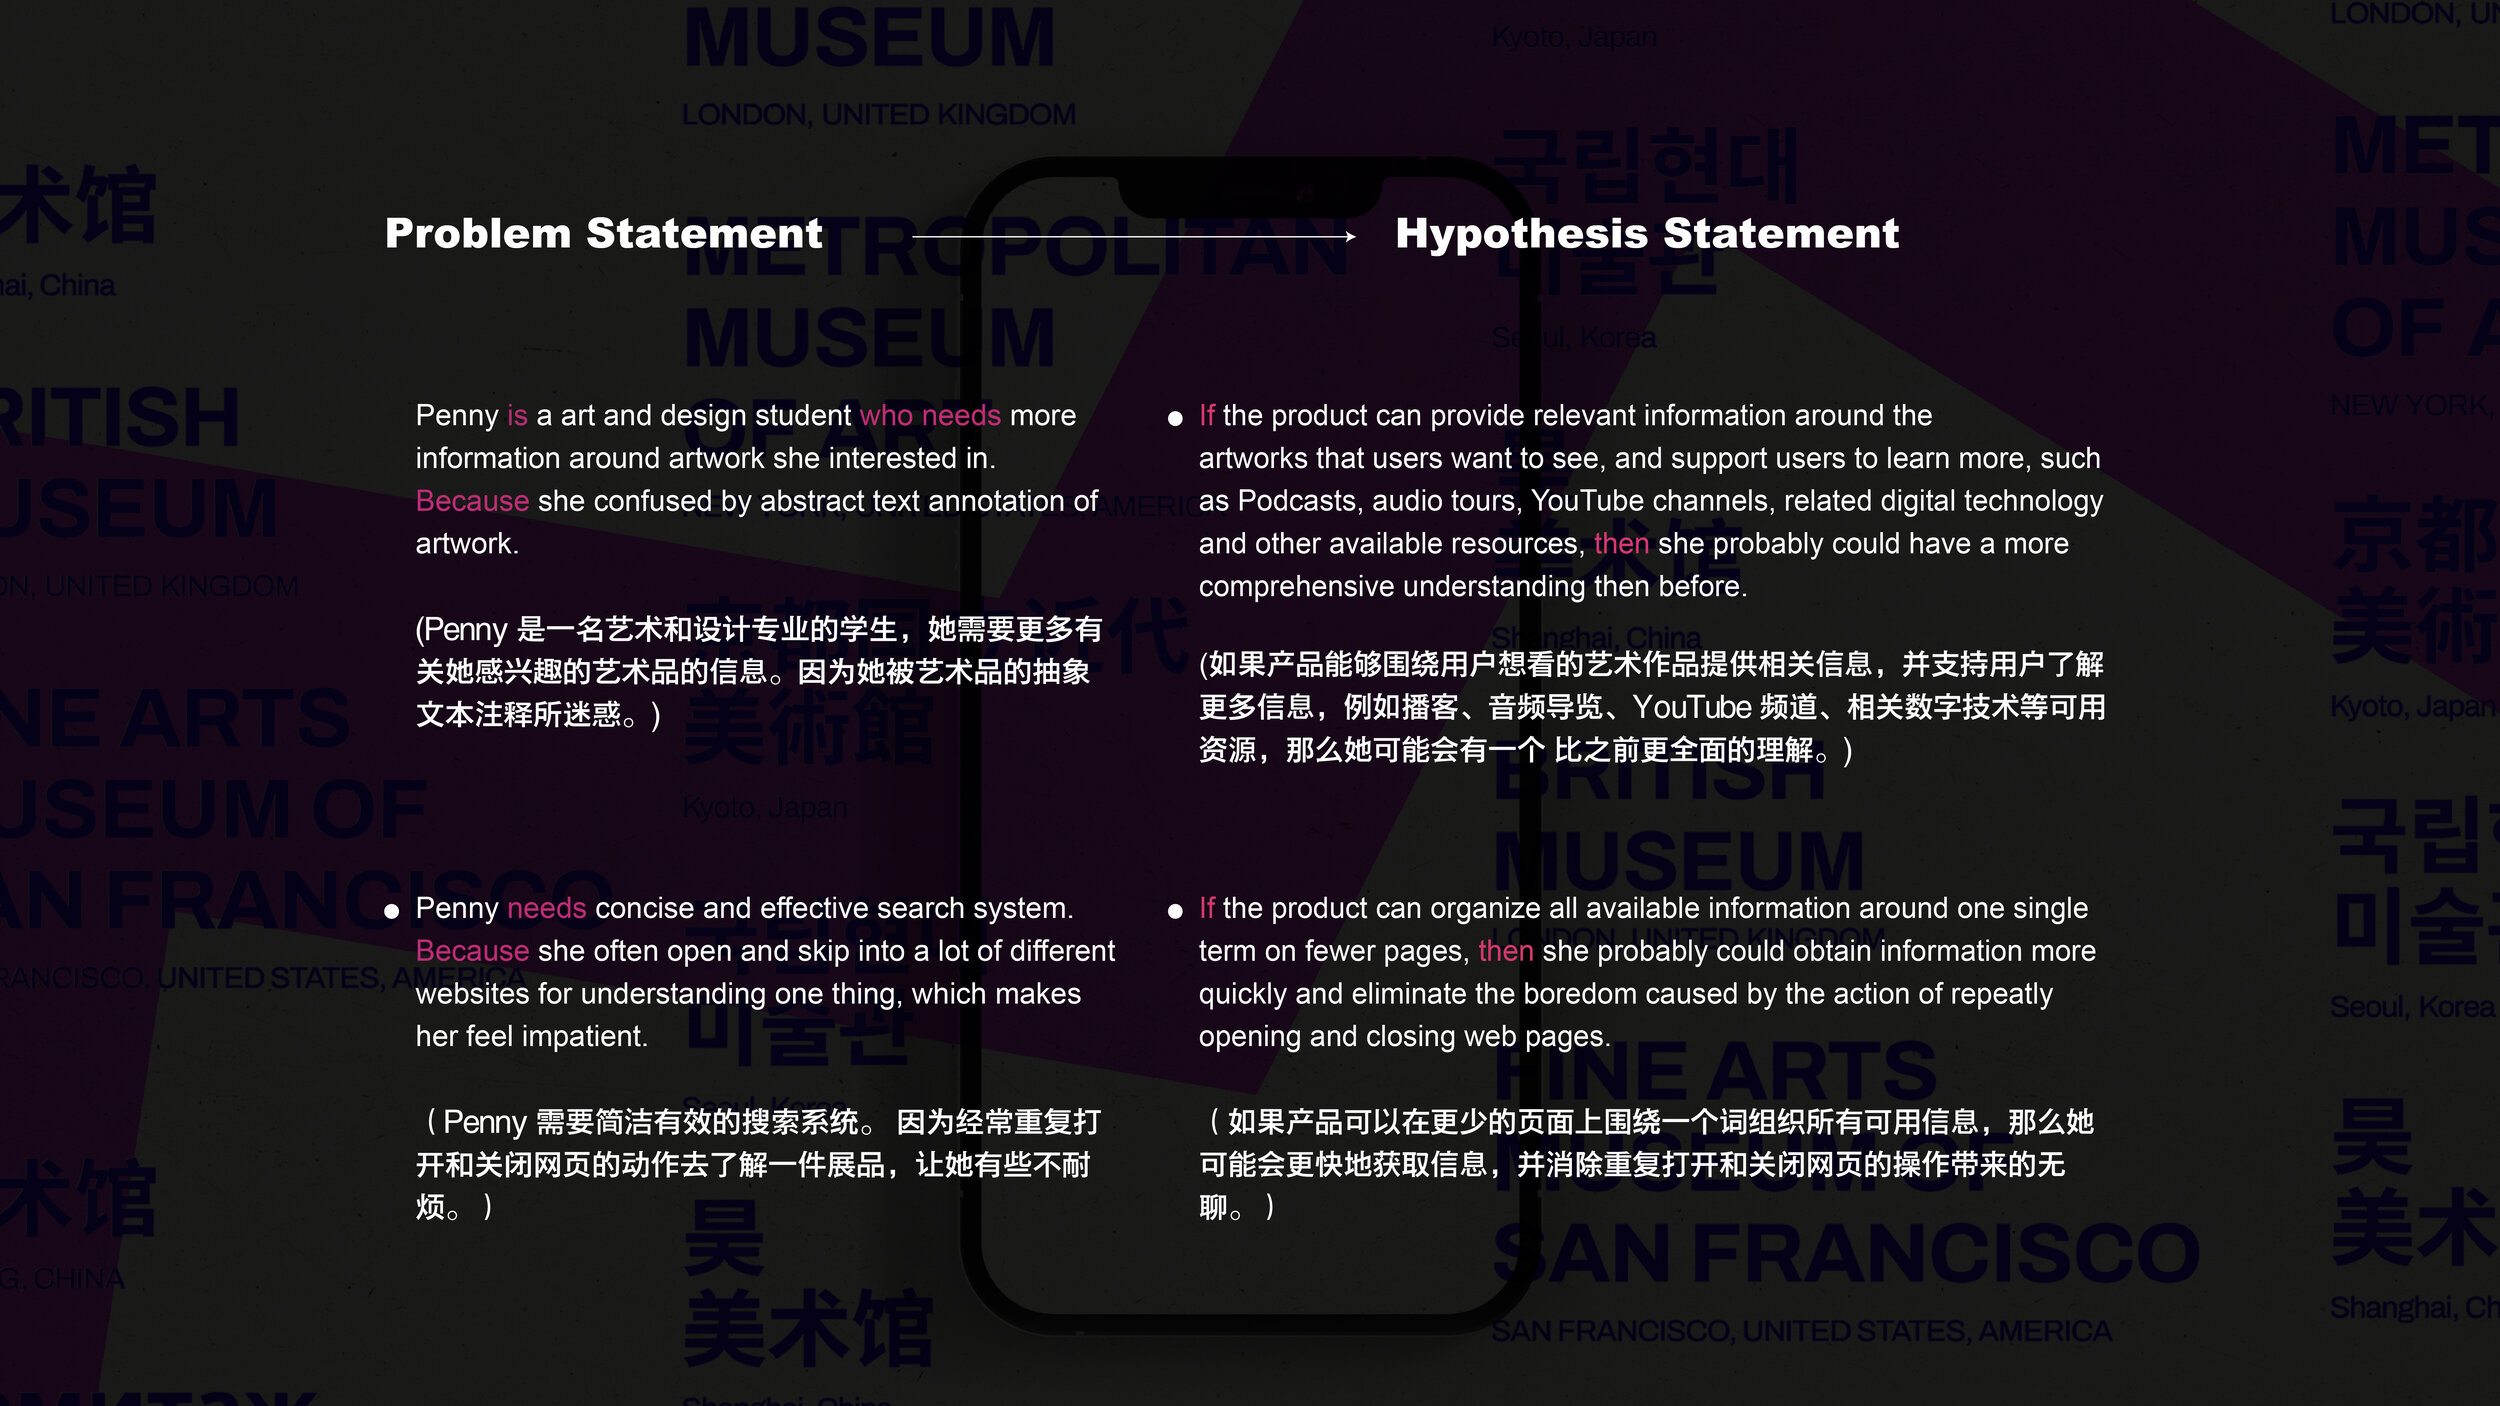The width and height of the screenshot is (2500, 1406).
Task: Click the Chinese paragraph starting '(如果产品能够围绕'
Action: [x=1650, y=707]
